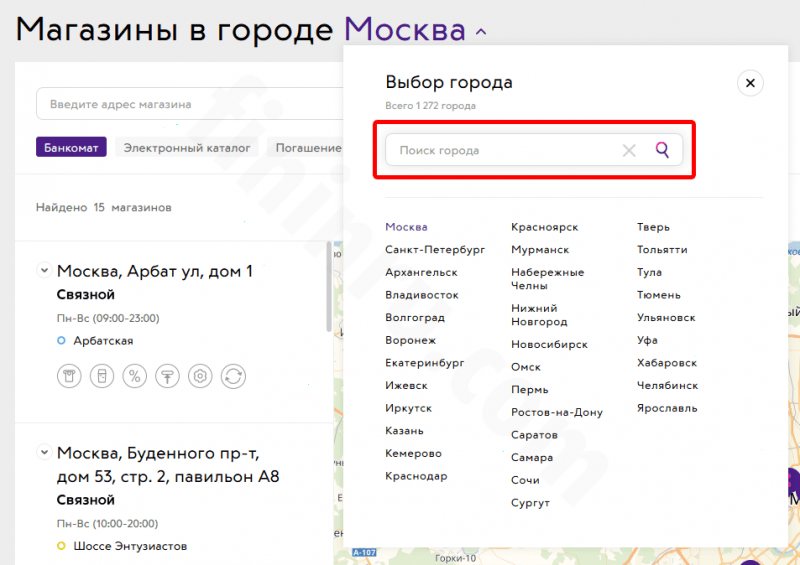Choose Иркутск from city list
Screen dimensions: 800x565
point(409,408)
